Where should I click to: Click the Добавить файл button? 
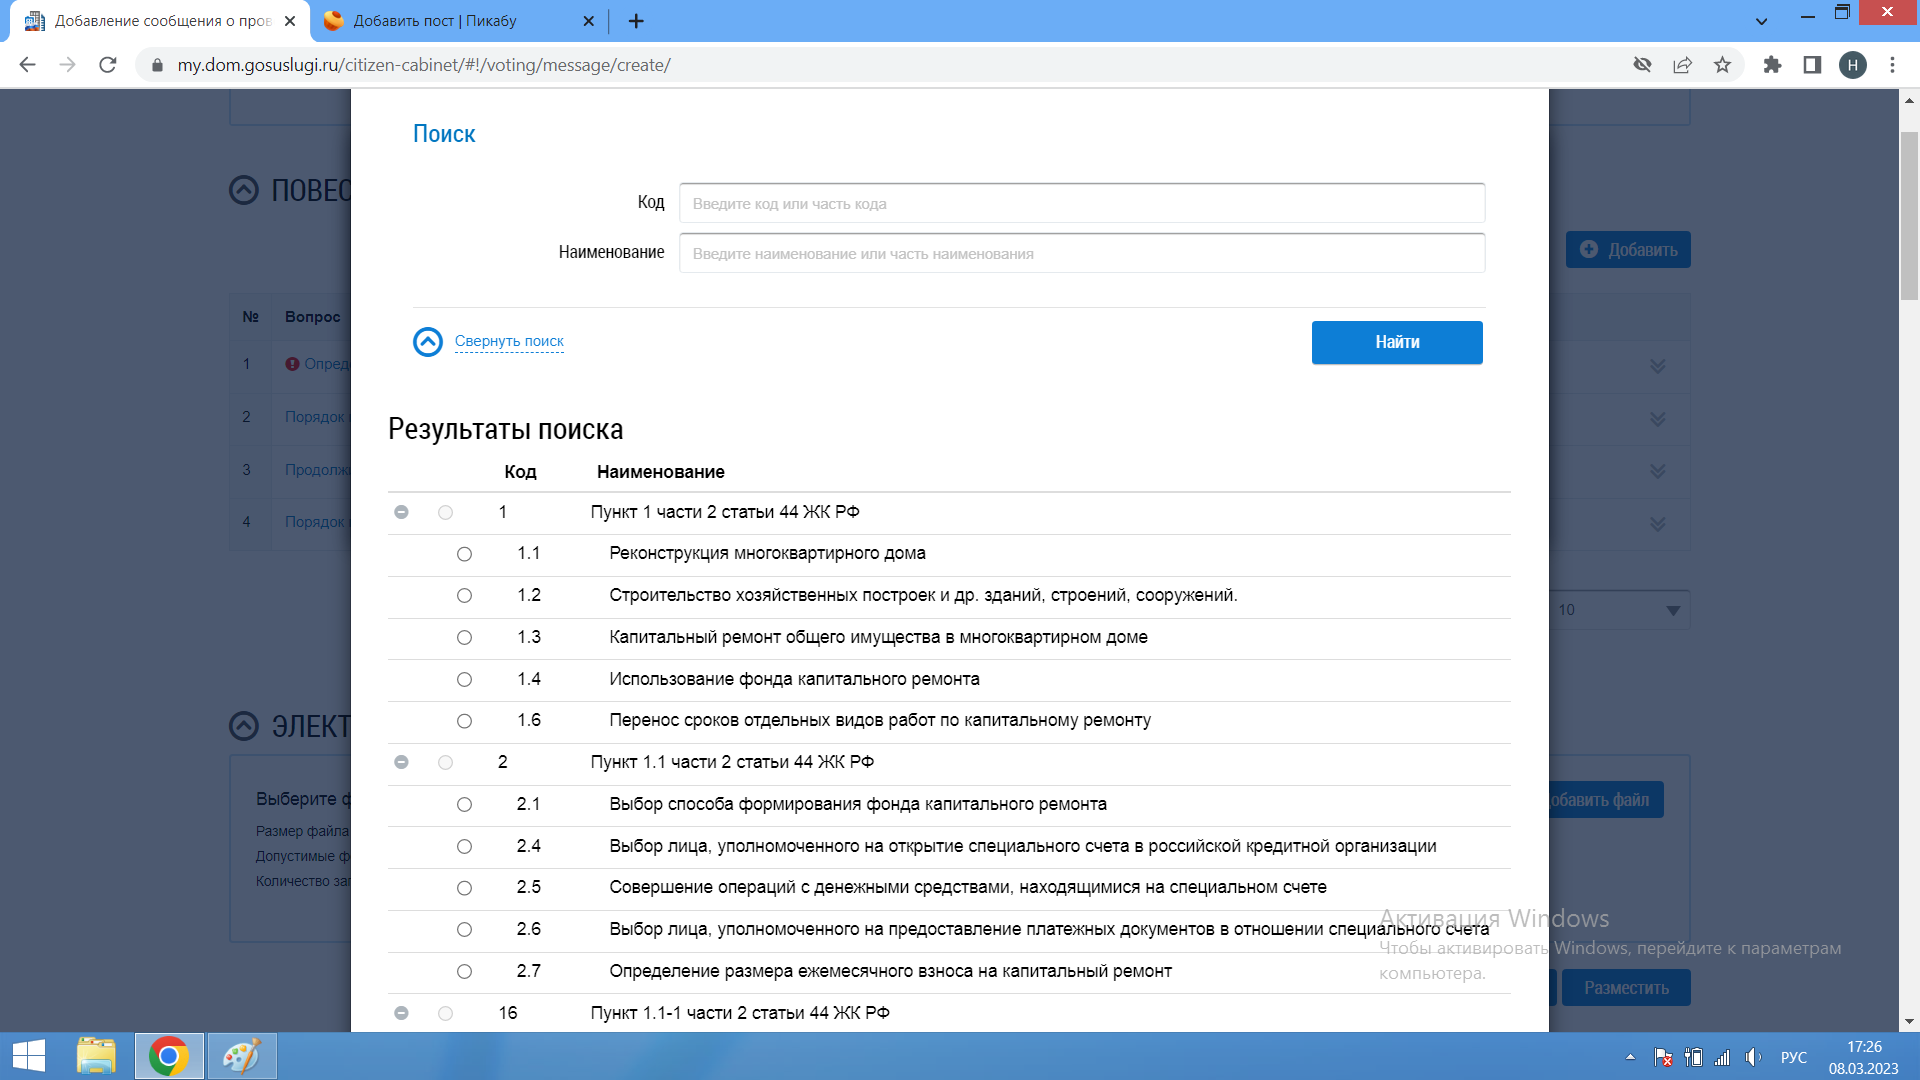click(1606, 800)
